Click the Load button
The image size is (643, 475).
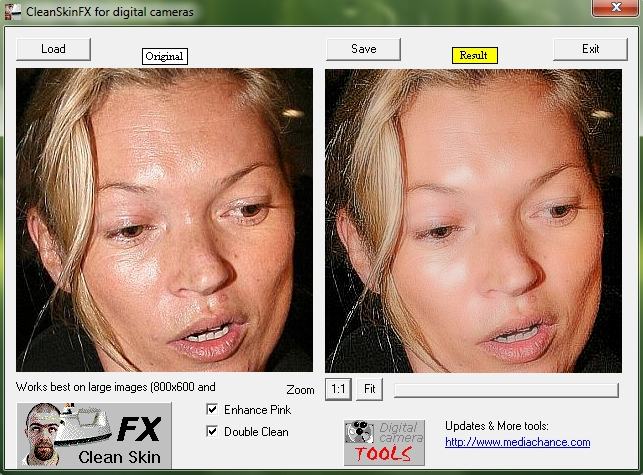pyautogui.click(x=53, y=49)
